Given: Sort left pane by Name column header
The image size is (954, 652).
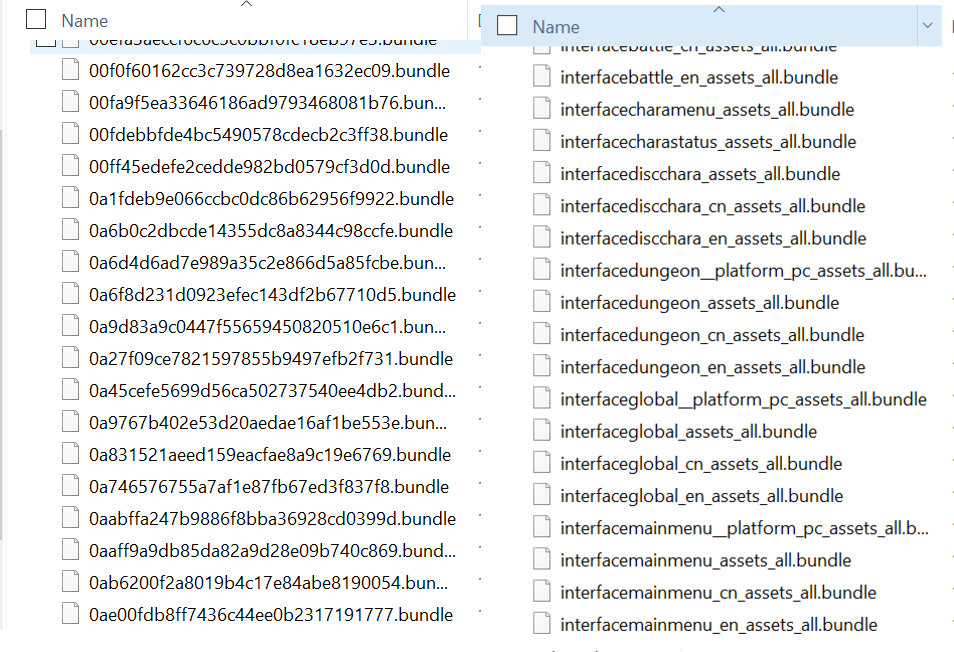Looking at the screenshot, I should [x=85, y=20].
